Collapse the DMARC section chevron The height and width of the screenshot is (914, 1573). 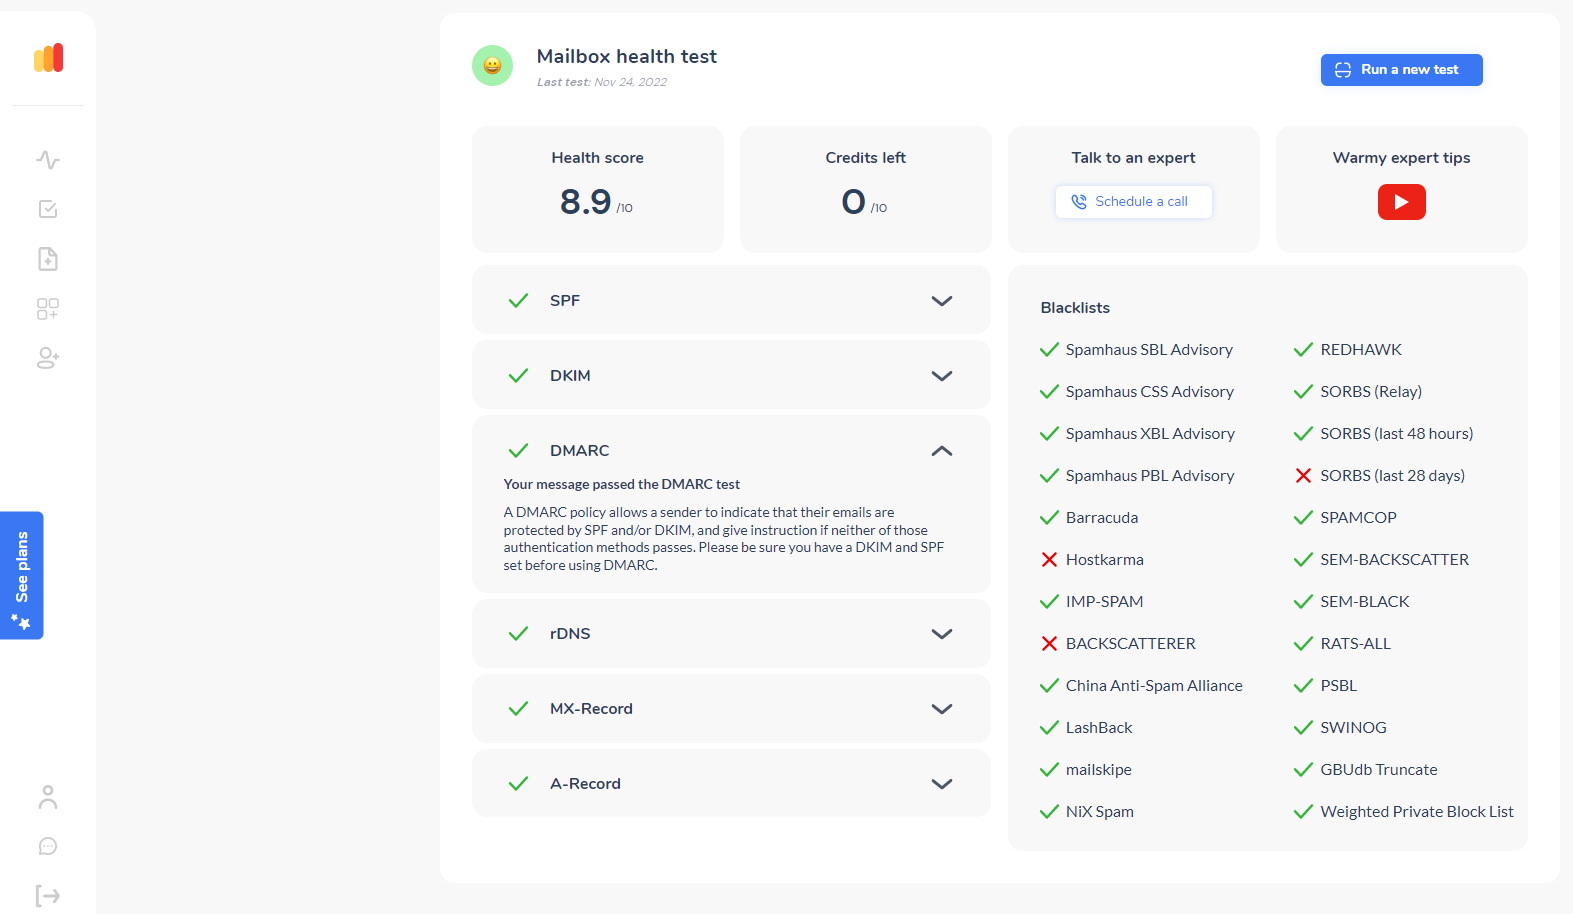tap(942, 451)
